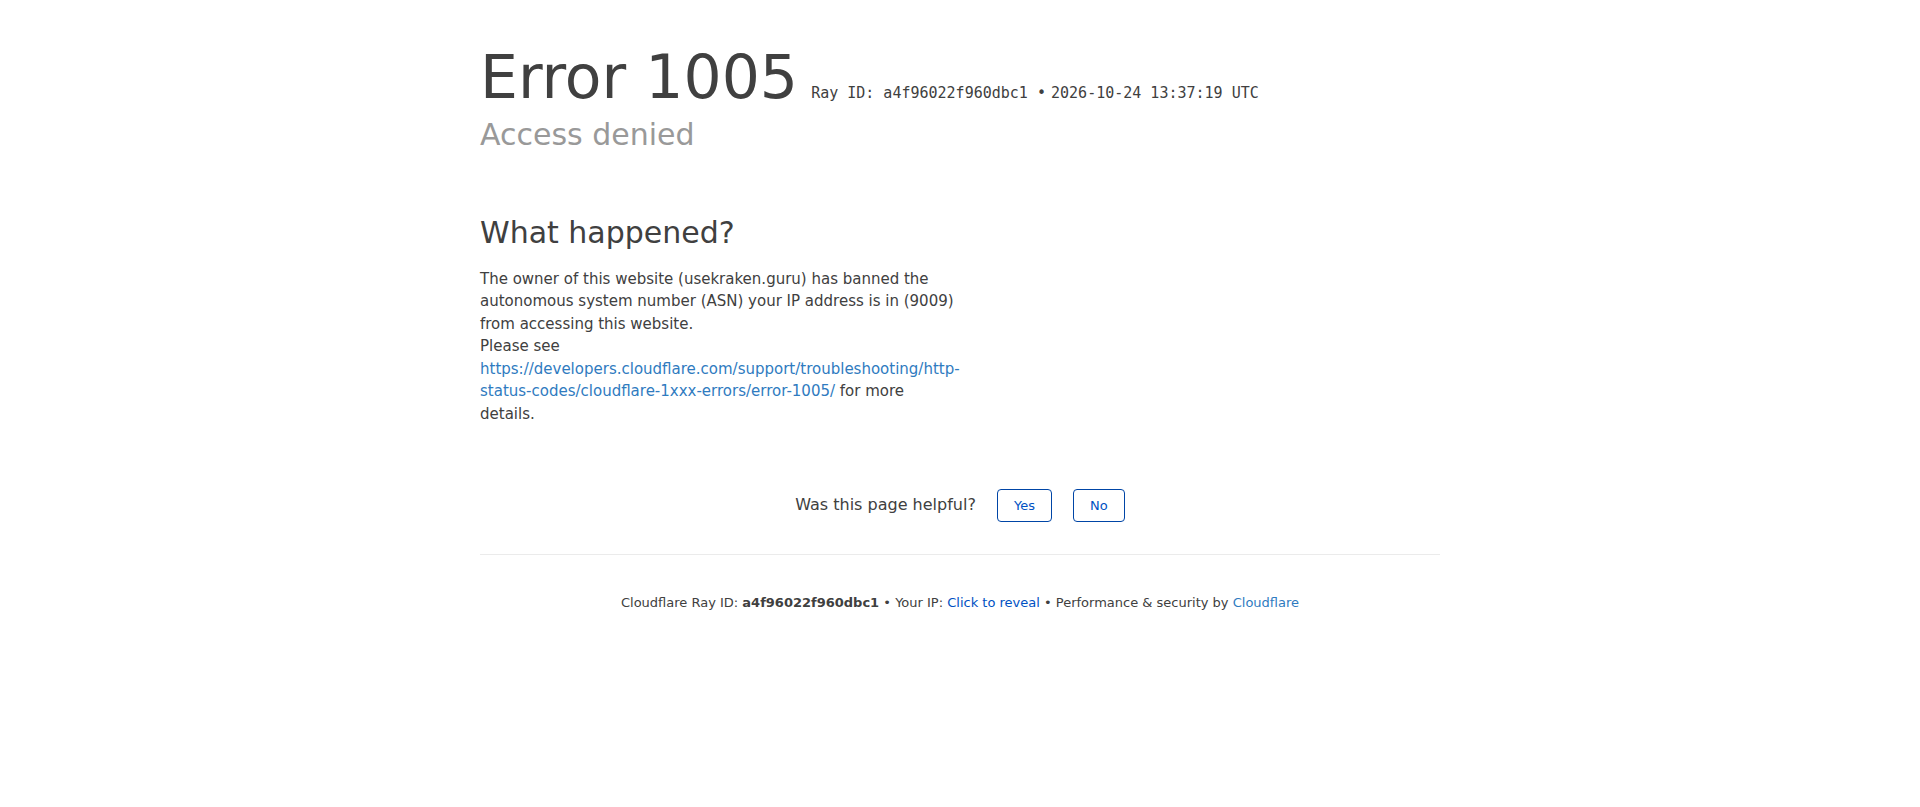This screenshot has height=807, width=1920.
Task: Click the bold Ray ID in footer
Action: point(810,603)
